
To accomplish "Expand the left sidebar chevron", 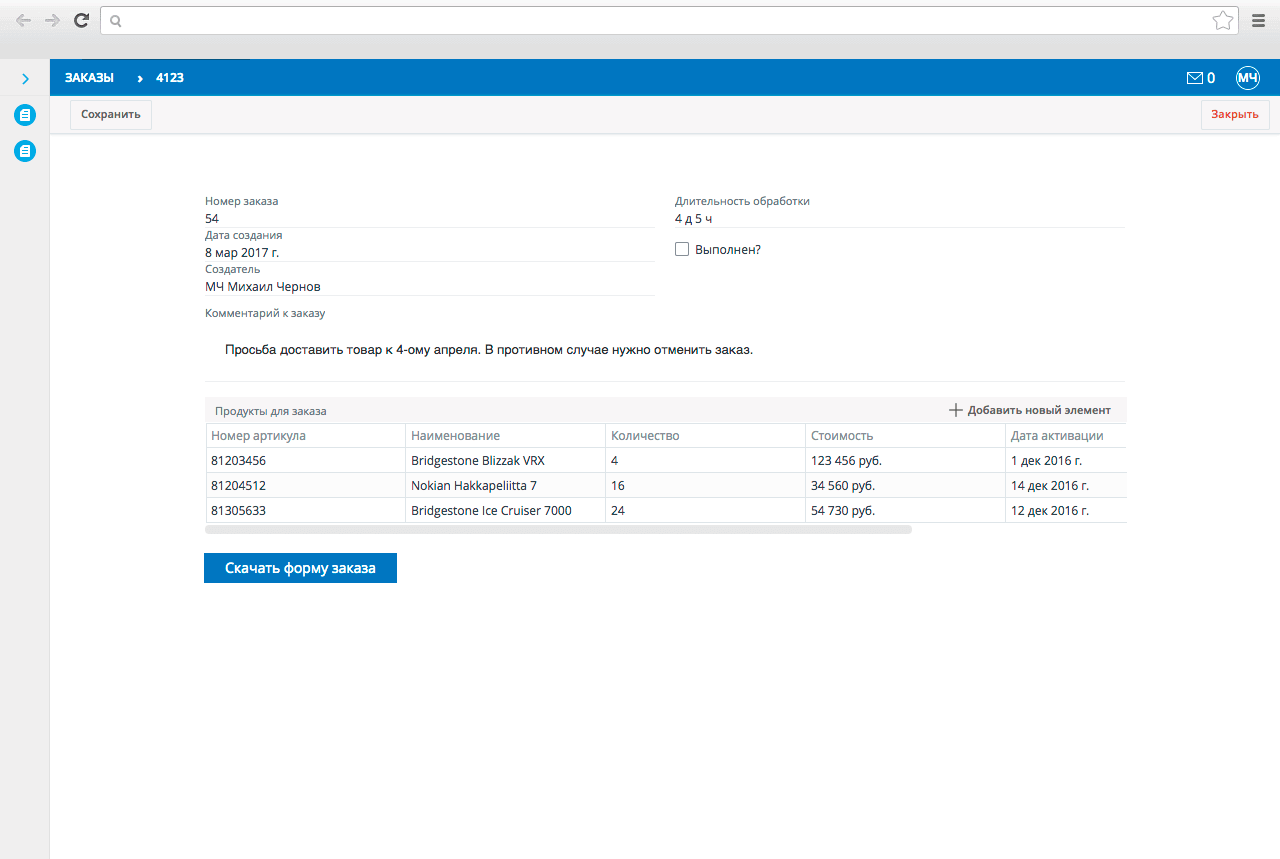I will click(25, 78).
